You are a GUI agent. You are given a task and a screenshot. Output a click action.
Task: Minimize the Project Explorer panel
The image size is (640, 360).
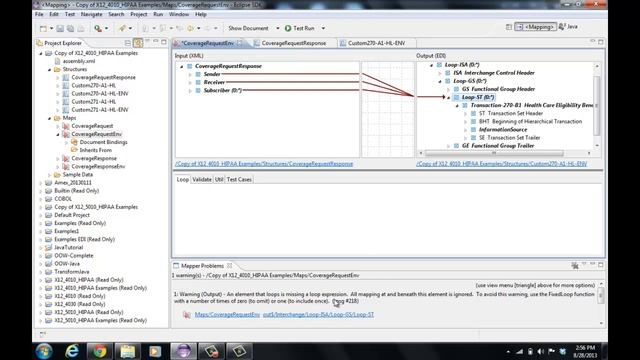tap(156, 42)
